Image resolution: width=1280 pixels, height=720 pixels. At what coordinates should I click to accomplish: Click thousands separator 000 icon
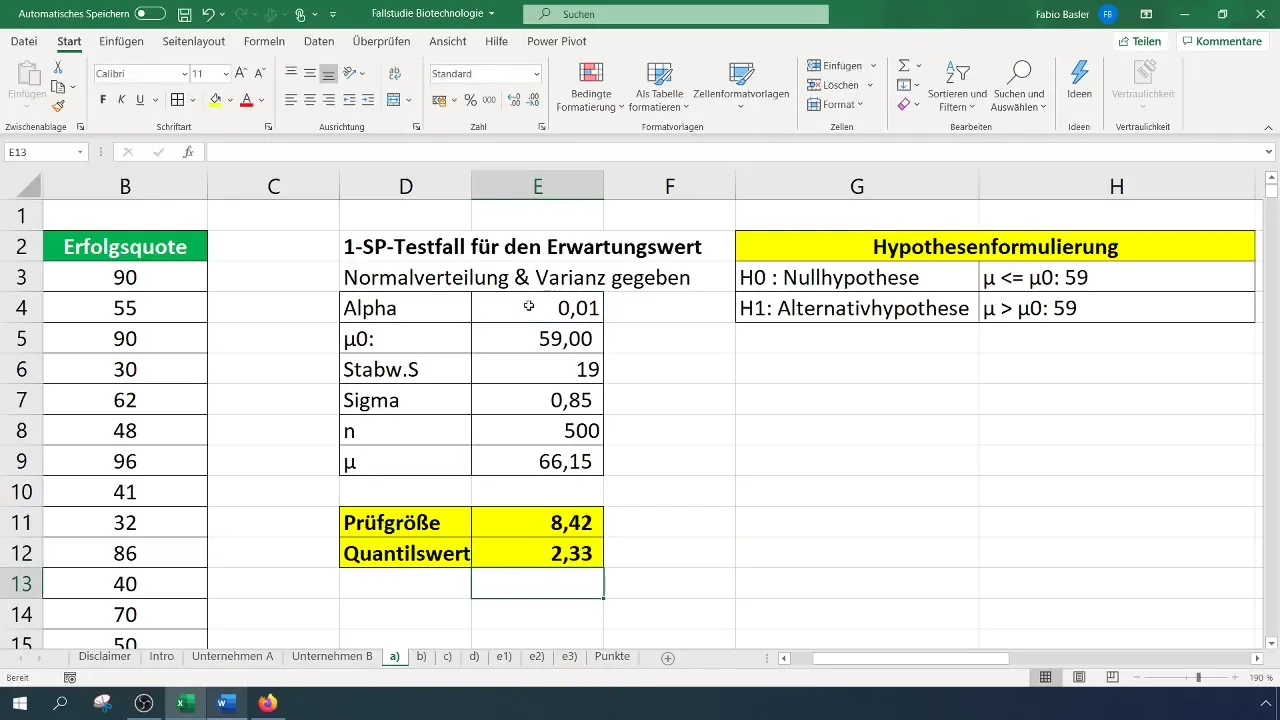click(489, 100)
